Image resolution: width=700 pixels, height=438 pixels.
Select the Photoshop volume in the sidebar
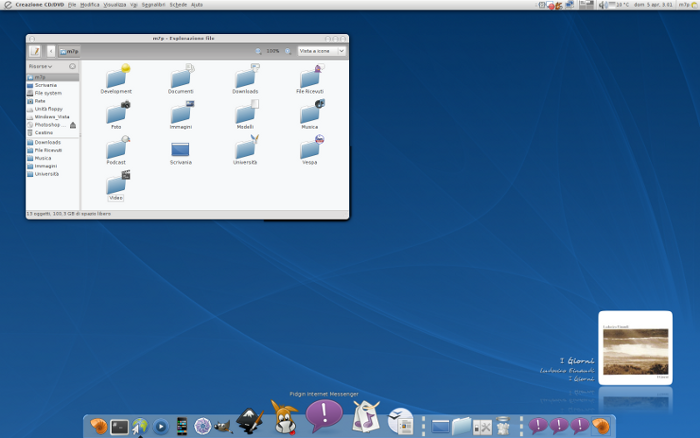[x=47, y=125]
